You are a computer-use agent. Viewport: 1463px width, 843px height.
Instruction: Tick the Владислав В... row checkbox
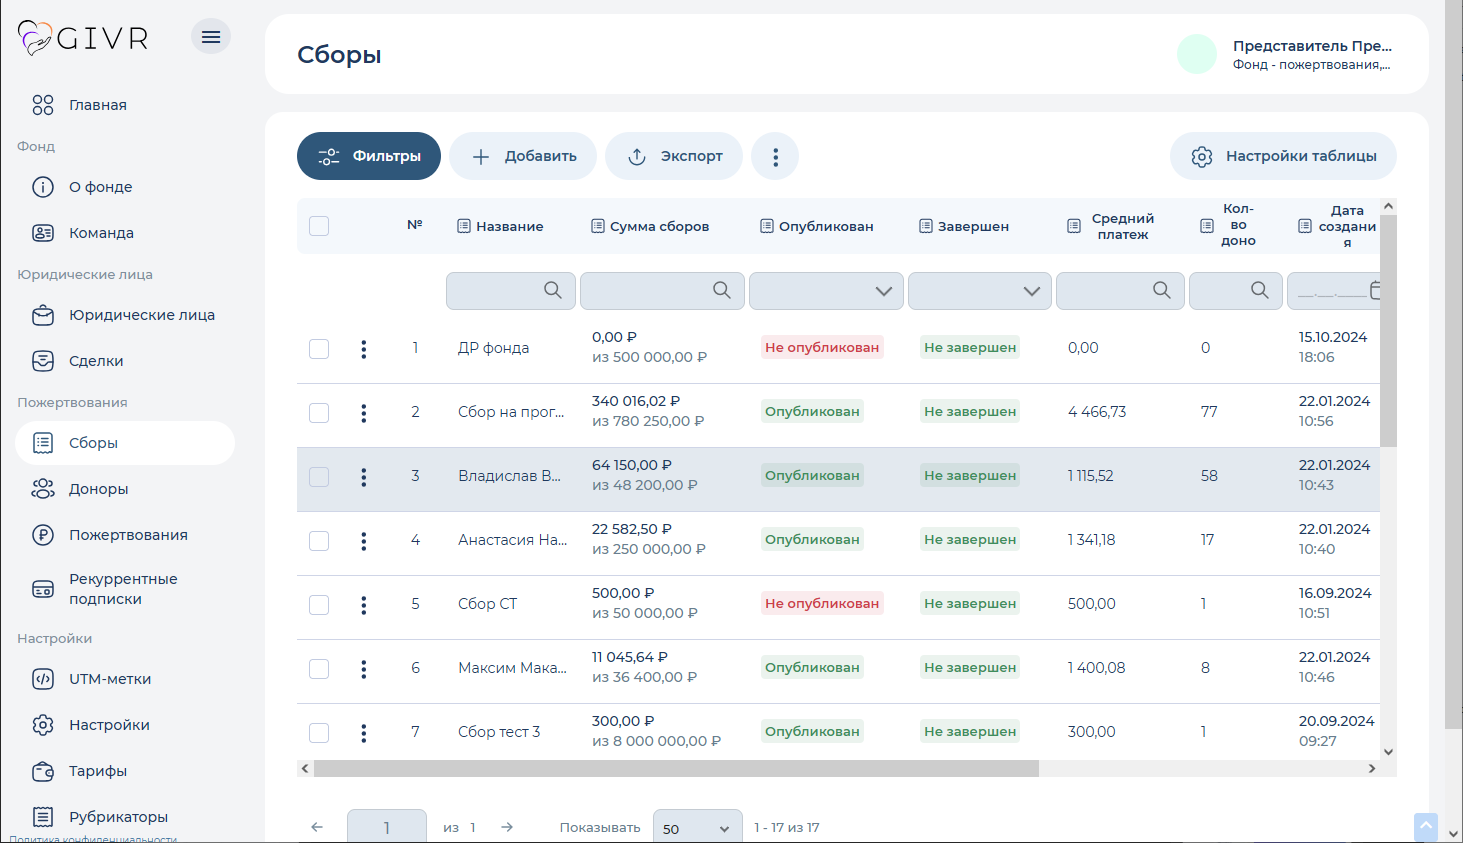tap(319, 477)
